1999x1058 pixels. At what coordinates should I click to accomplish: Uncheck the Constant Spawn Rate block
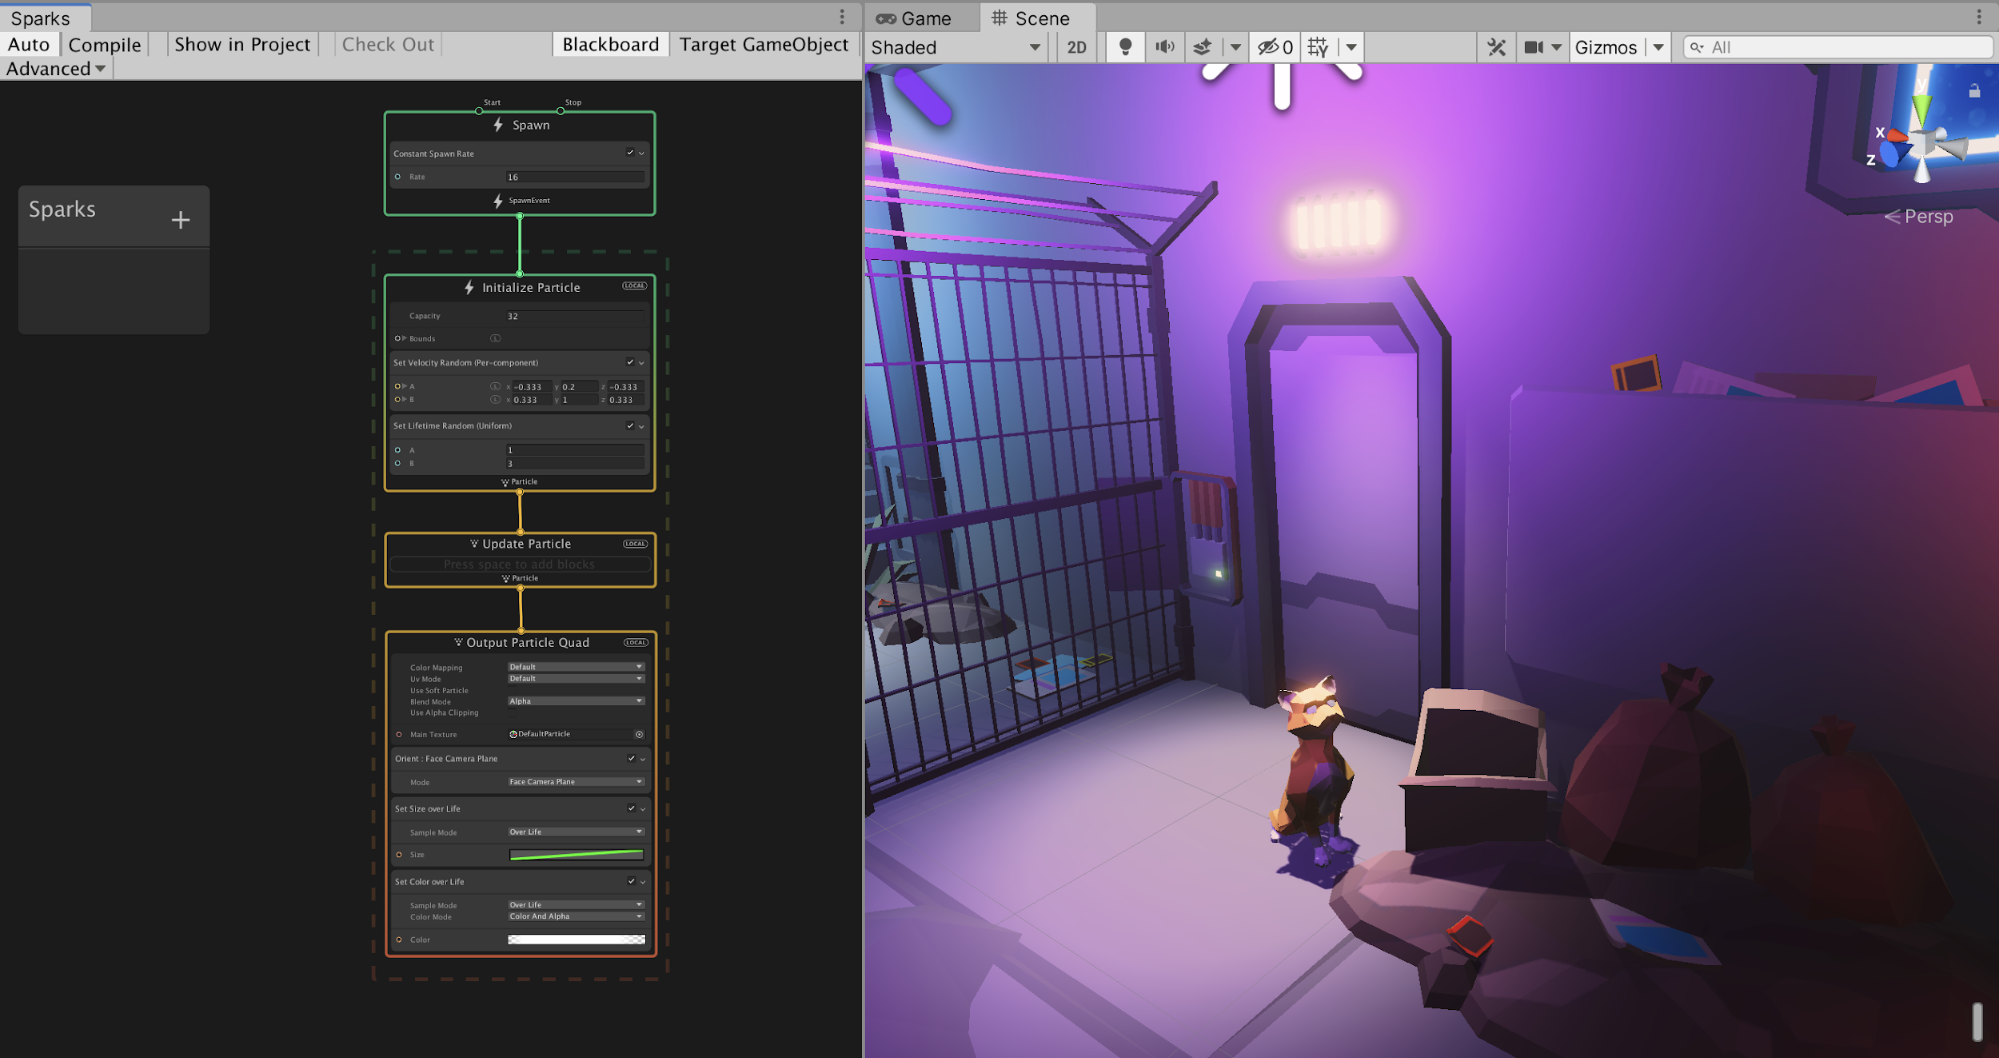tap(630, 153)
